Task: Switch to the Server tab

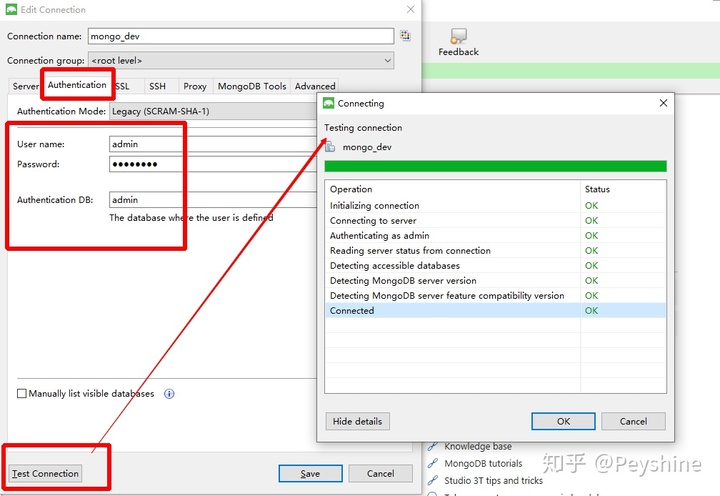Action: (26, 86)
